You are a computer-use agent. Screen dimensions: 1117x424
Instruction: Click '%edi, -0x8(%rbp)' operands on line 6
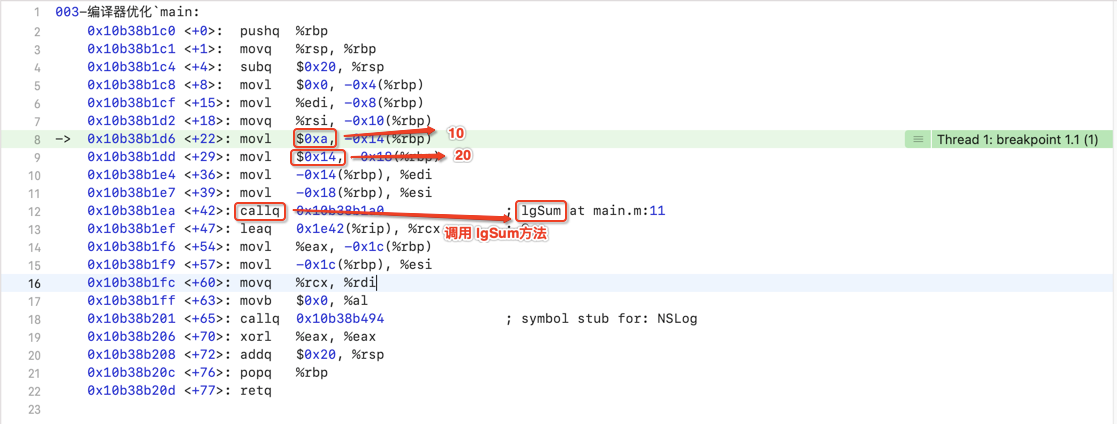tap(360, 103)
